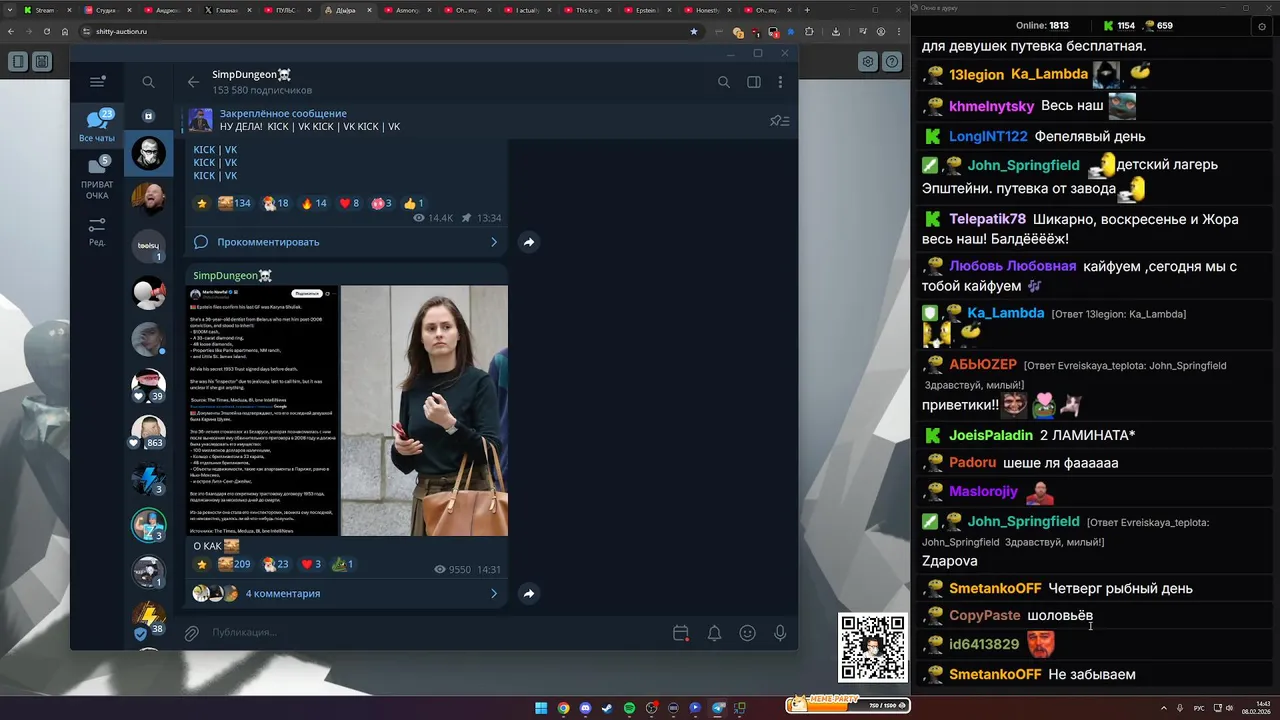Viewport: 1280px width, 720px height.
Task: Click the gold star reaction with 134
Action: pos(202,203)
